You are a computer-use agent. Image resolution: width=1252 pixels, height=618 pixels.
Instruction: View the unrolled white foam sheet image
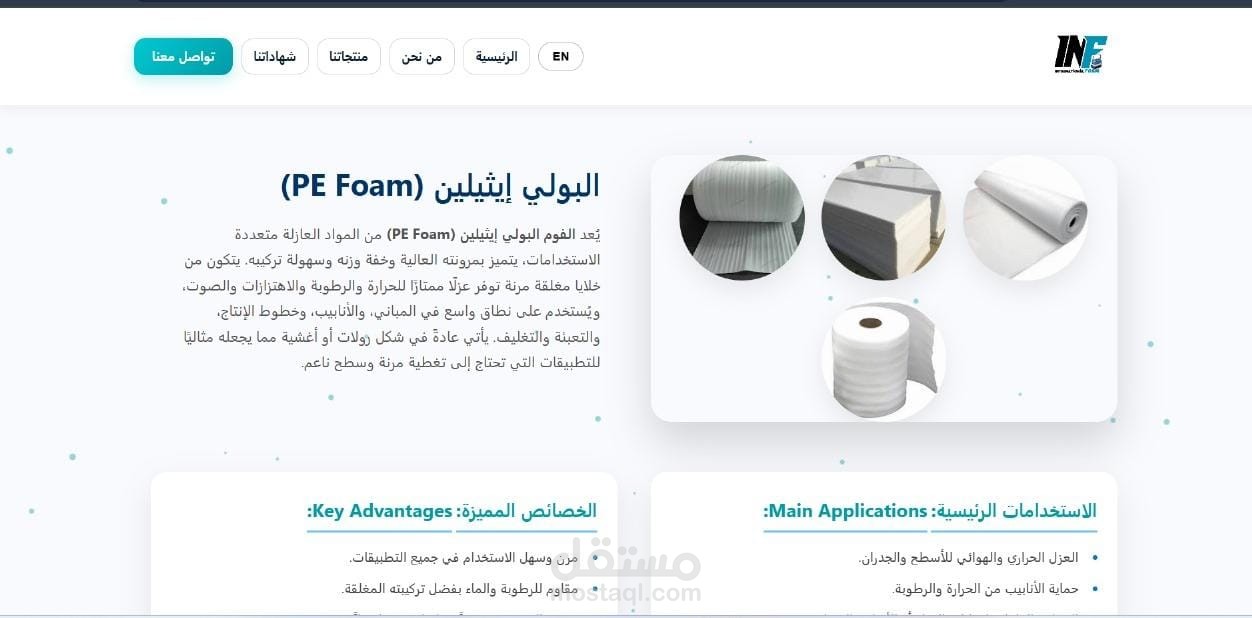pos(1025,217)
